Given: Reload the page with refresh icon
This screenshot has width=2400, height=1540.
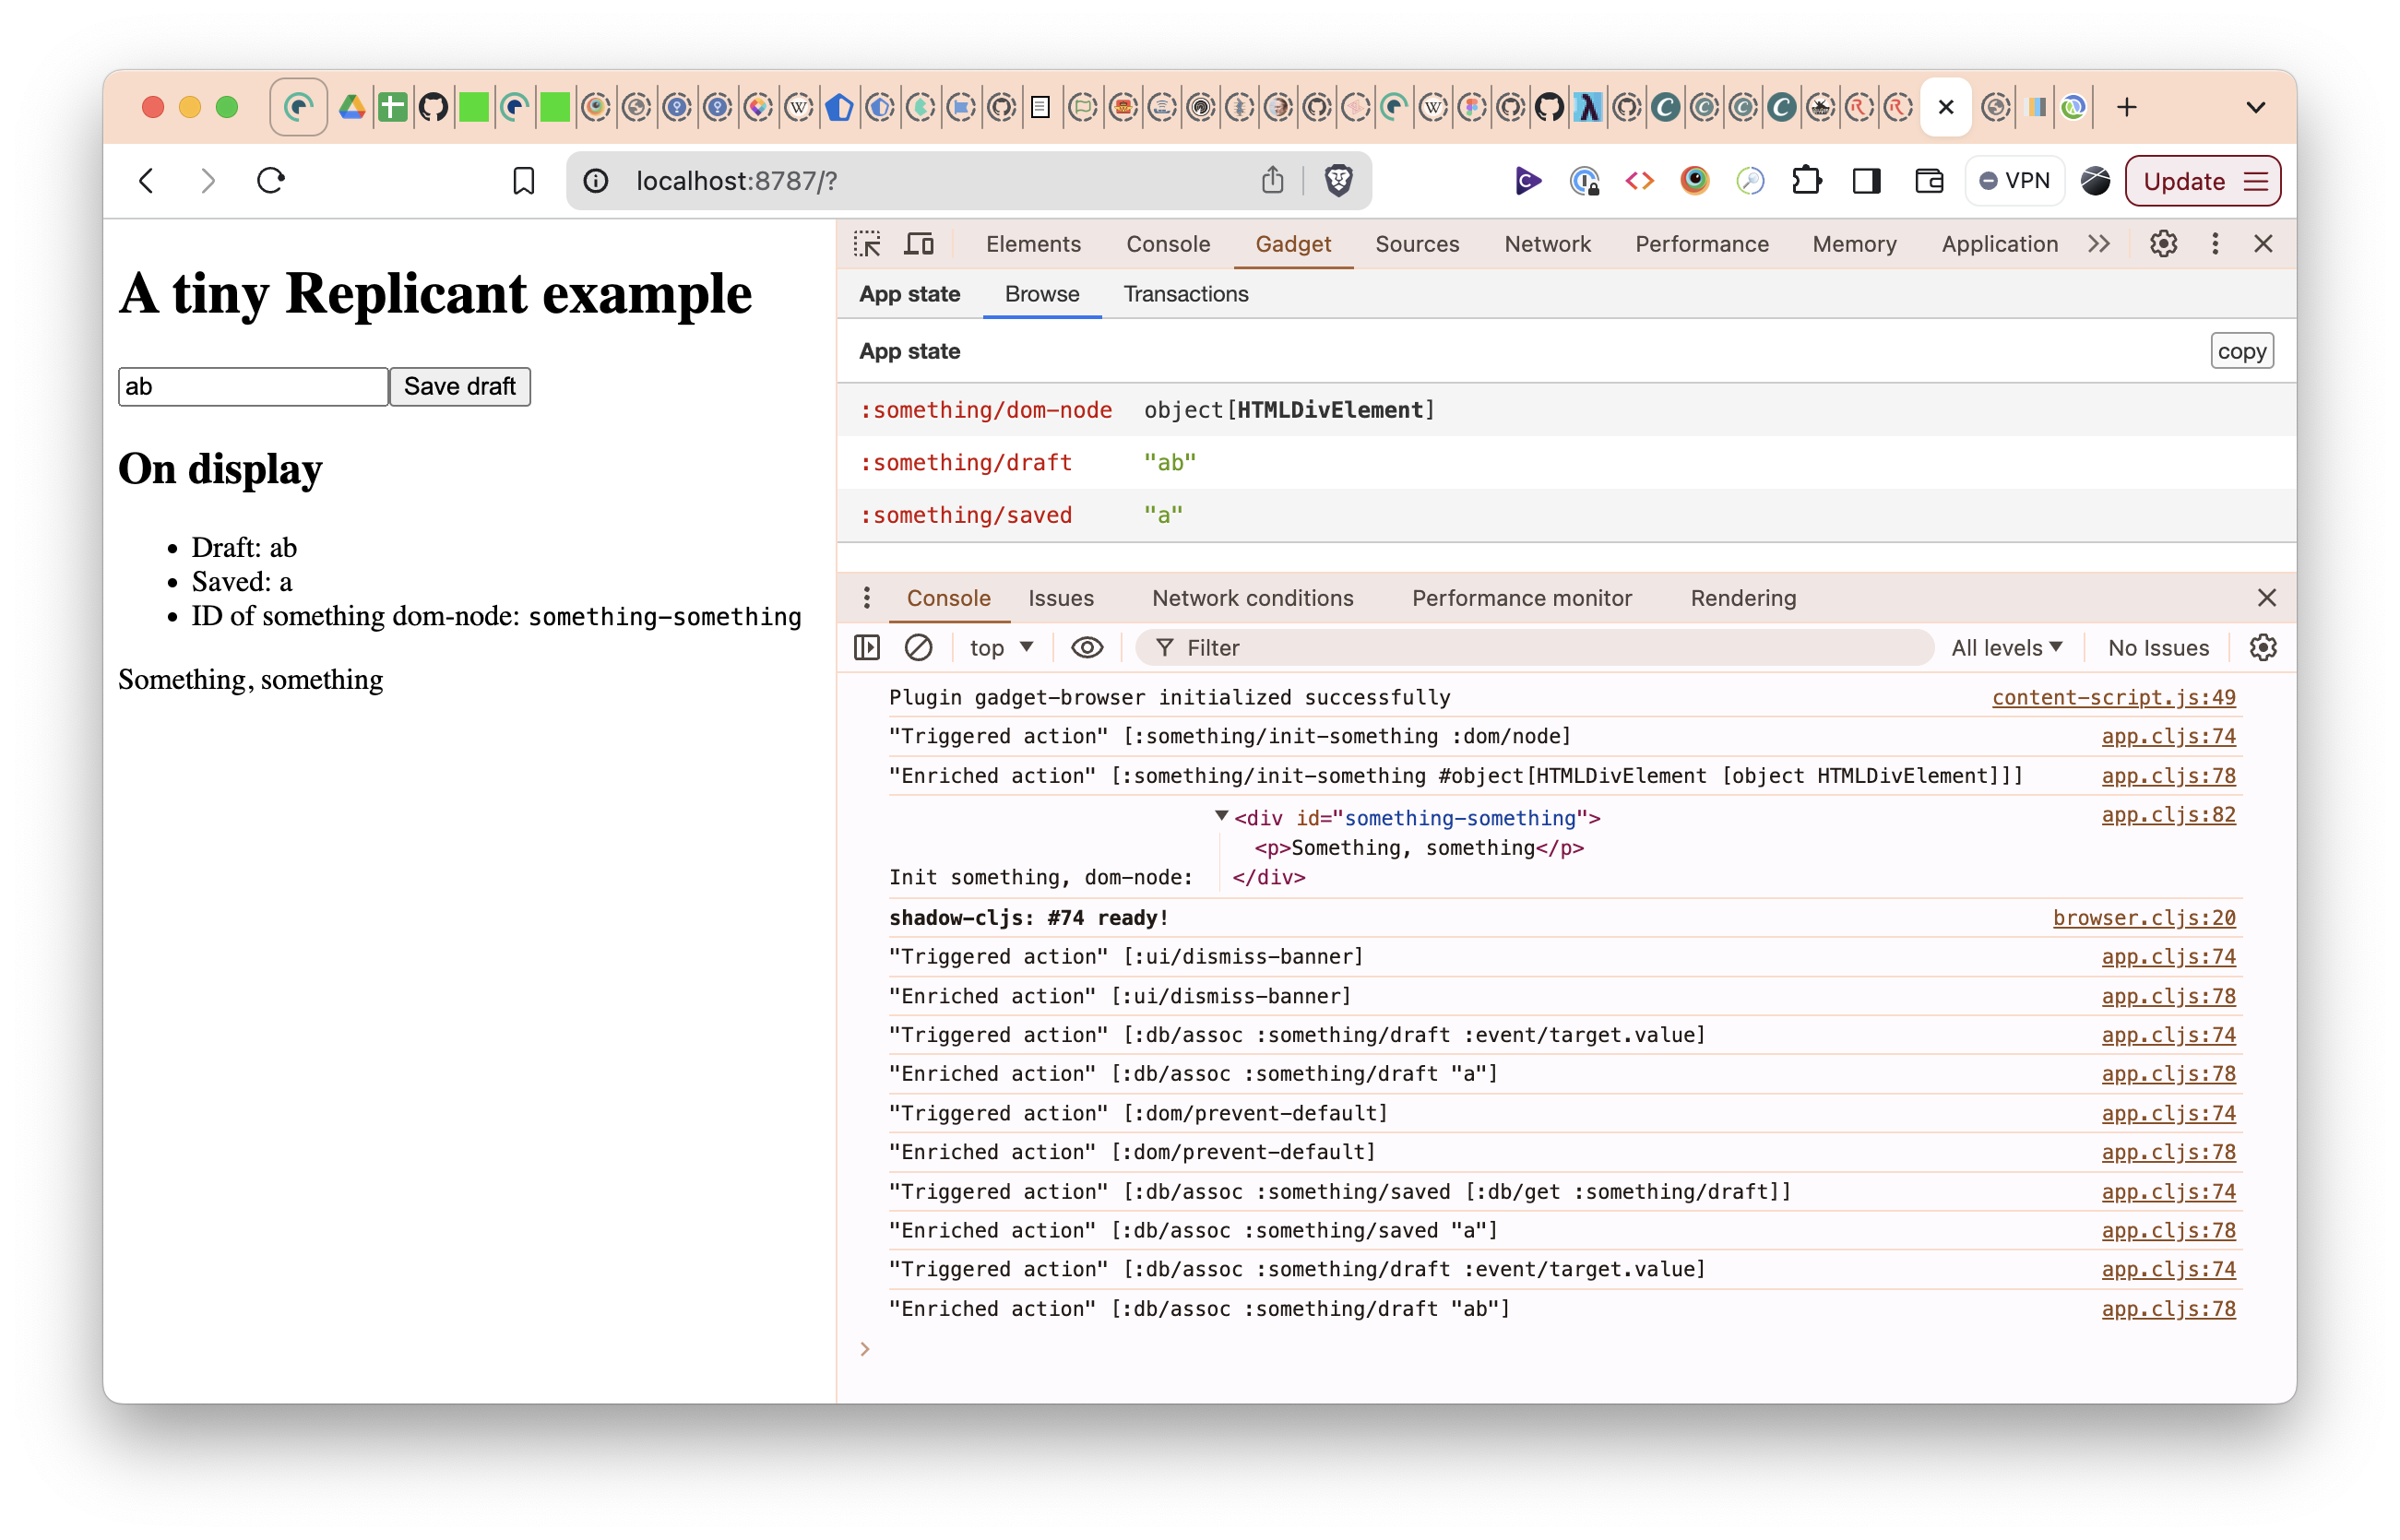Looking at the screenshot, I should point(271,181).
